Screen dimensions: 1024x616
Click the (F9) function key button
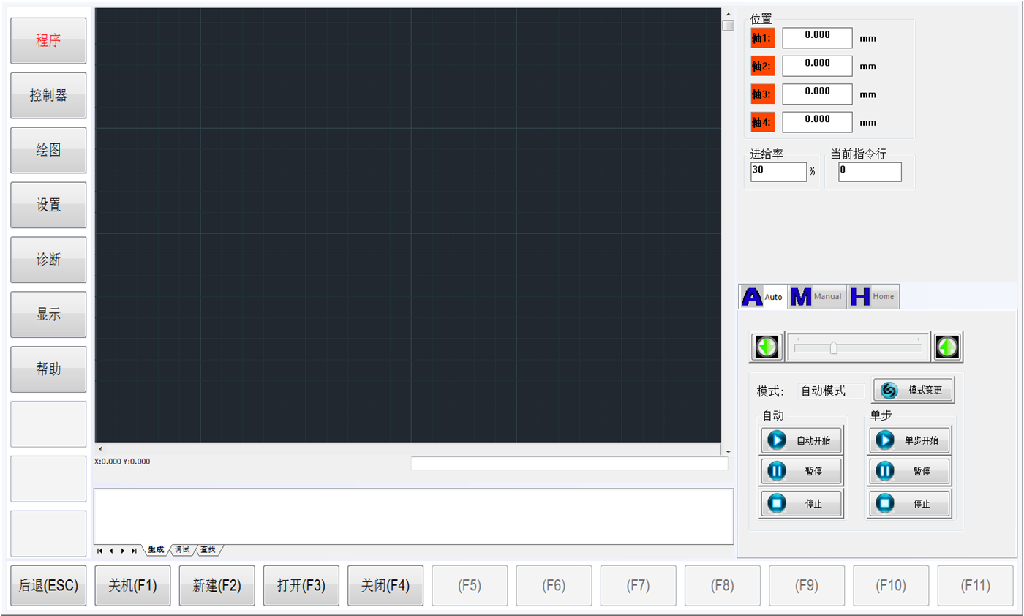[807, 585]
